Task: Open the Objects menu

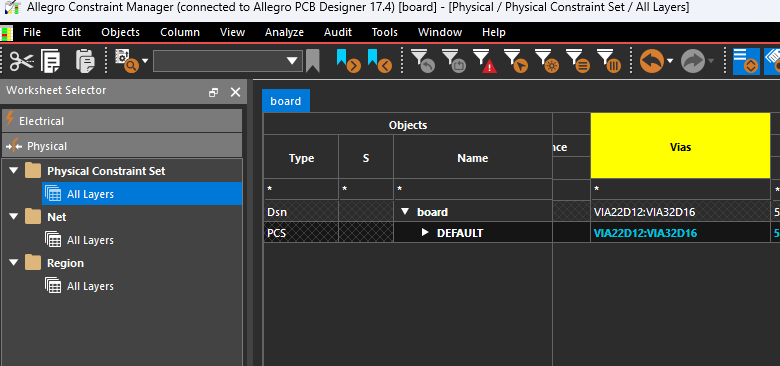Action: [x=120, y=32]
